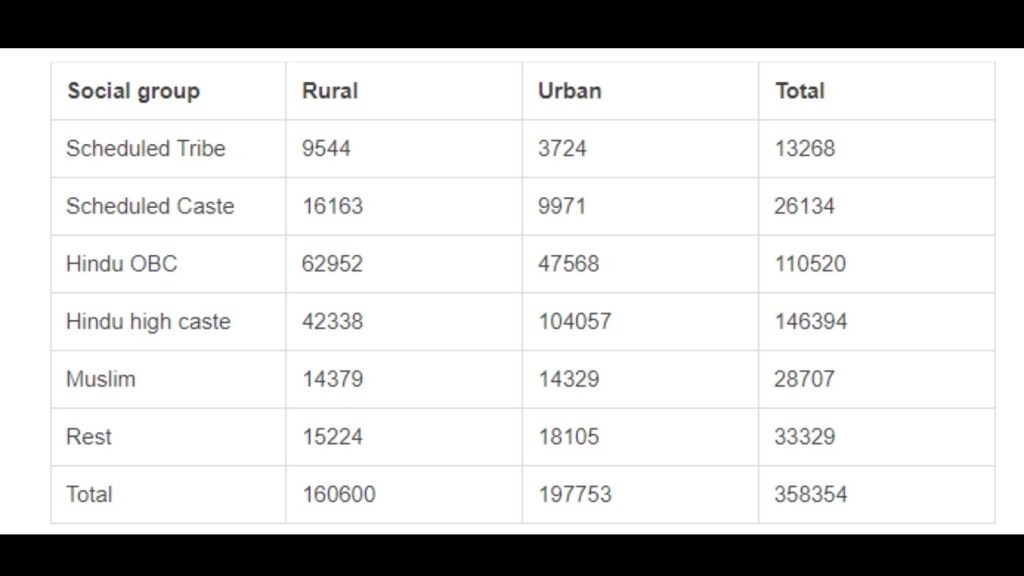
Task: Click the Hindu OBC row label
Action: [x=122, y=265]
